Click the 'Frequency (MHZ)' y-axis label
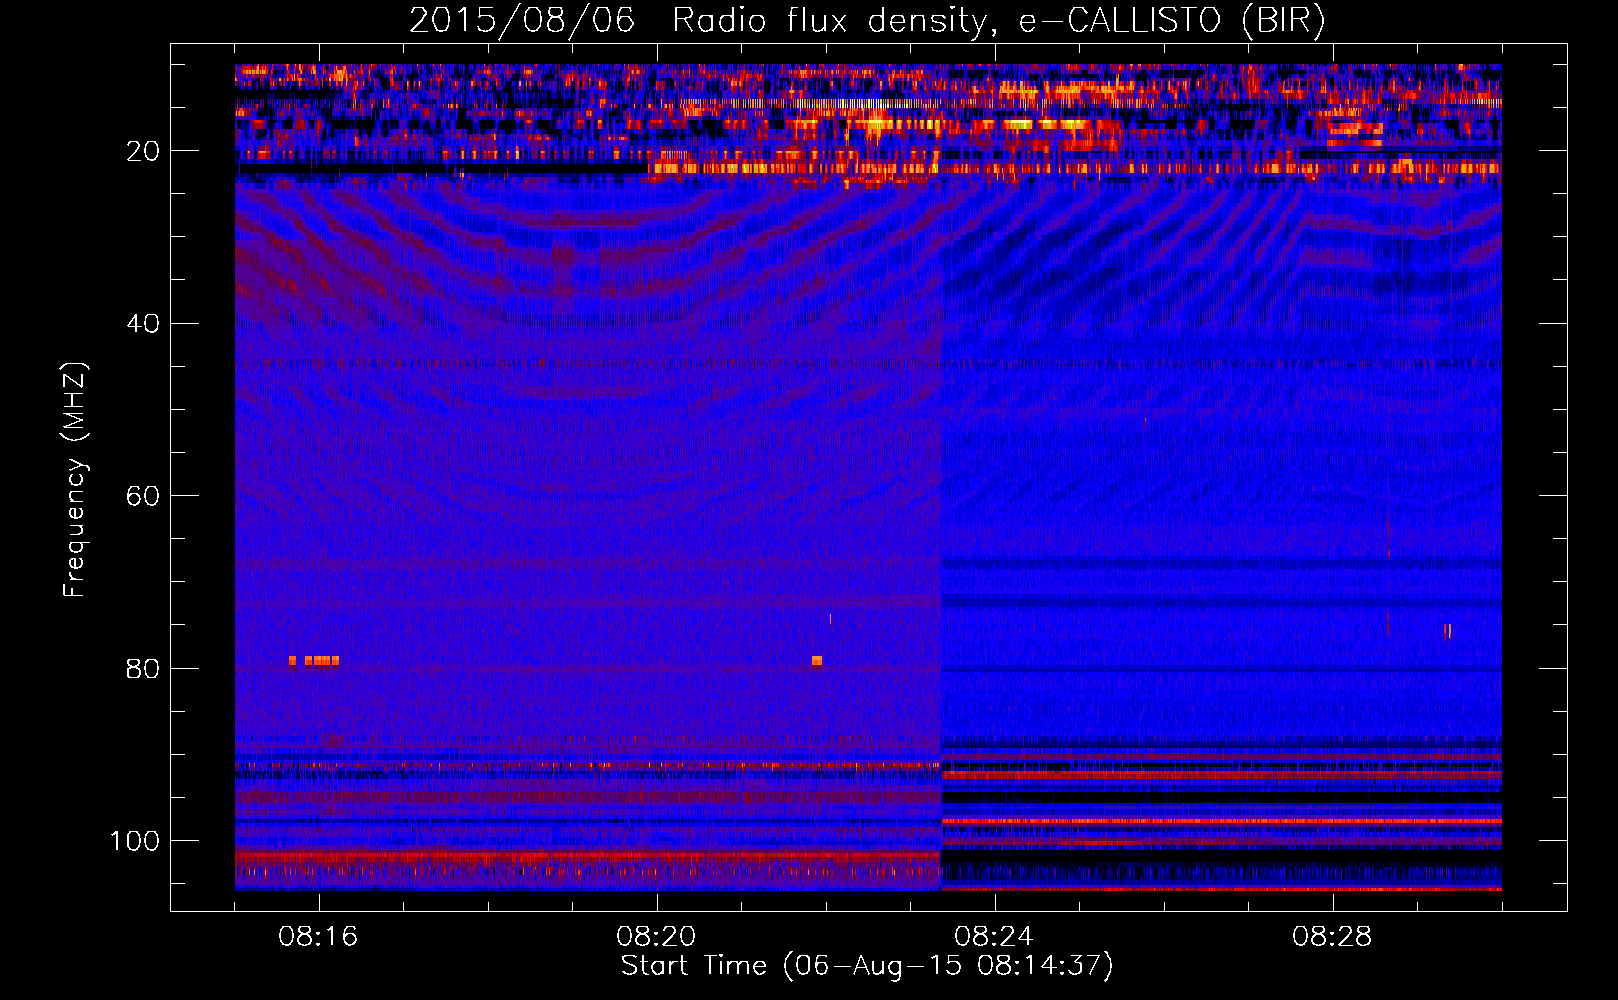The width and height of the screenshot is (1618, 1000). click(75, 480)
